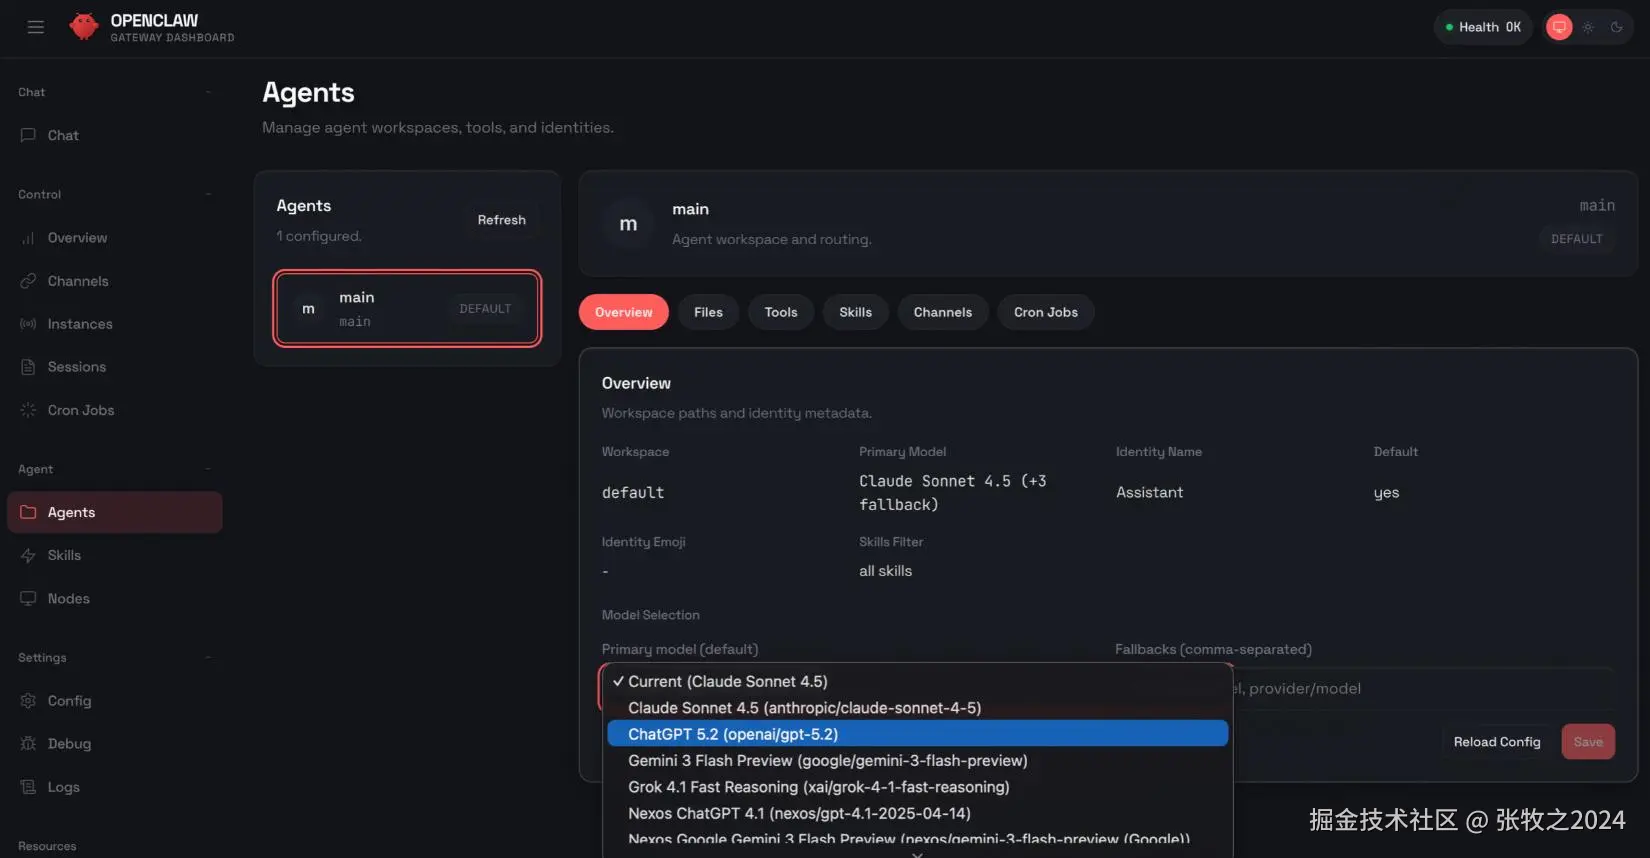The width and height of the screenshot is (1650, 858).
Task: Open the Config settings page
Action: point(114,701)
